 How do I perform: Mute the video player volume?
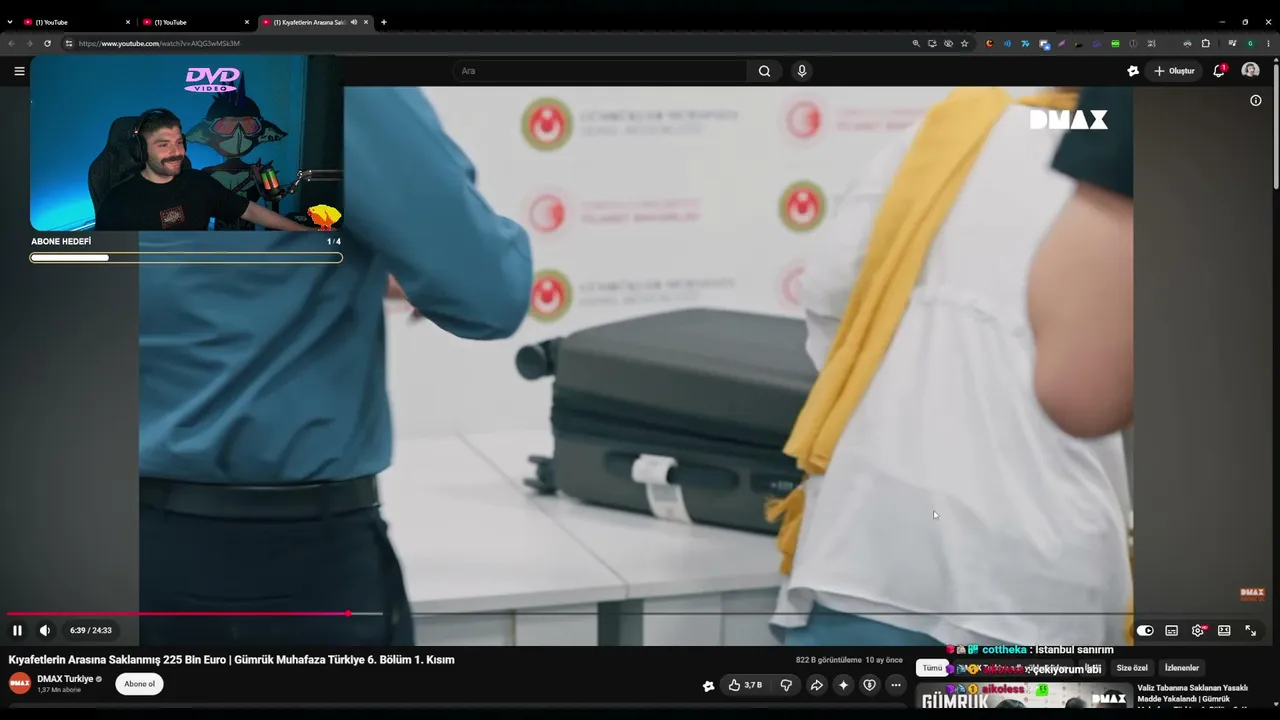[45, 630]
